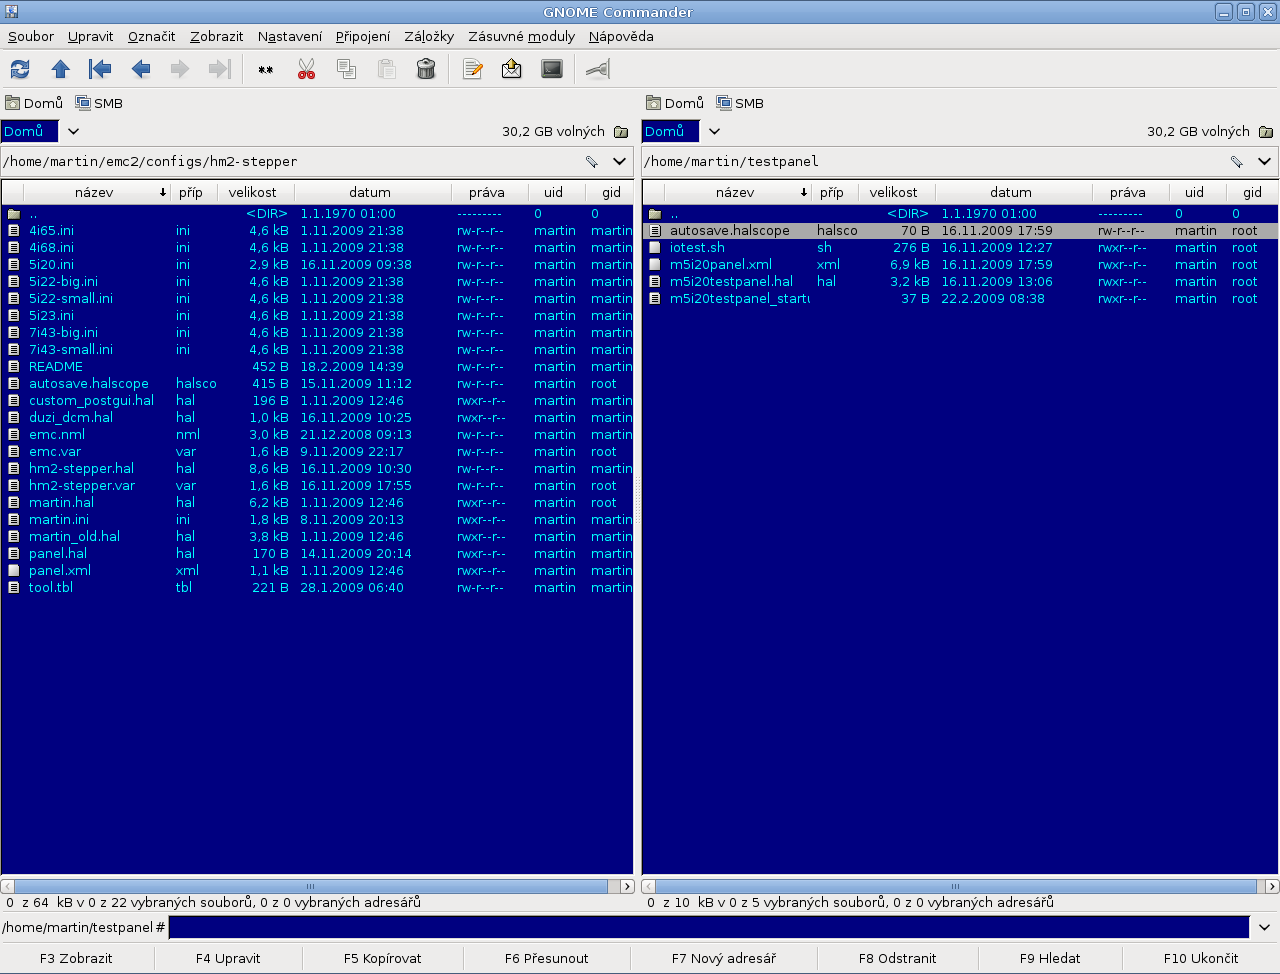Open the left panel Domů device dropdown
The height and width of the screenshot is (974, 1280).
[x=73, y=131]
